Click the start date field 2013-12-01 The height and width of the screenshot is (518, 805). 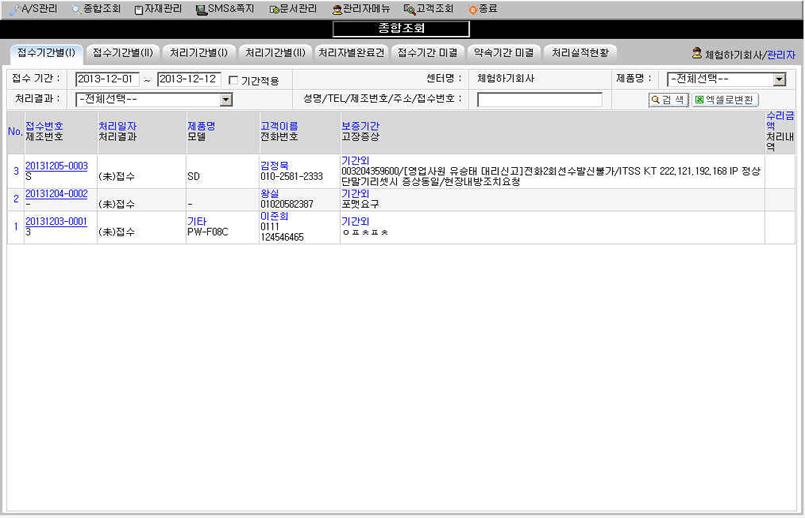108,79
